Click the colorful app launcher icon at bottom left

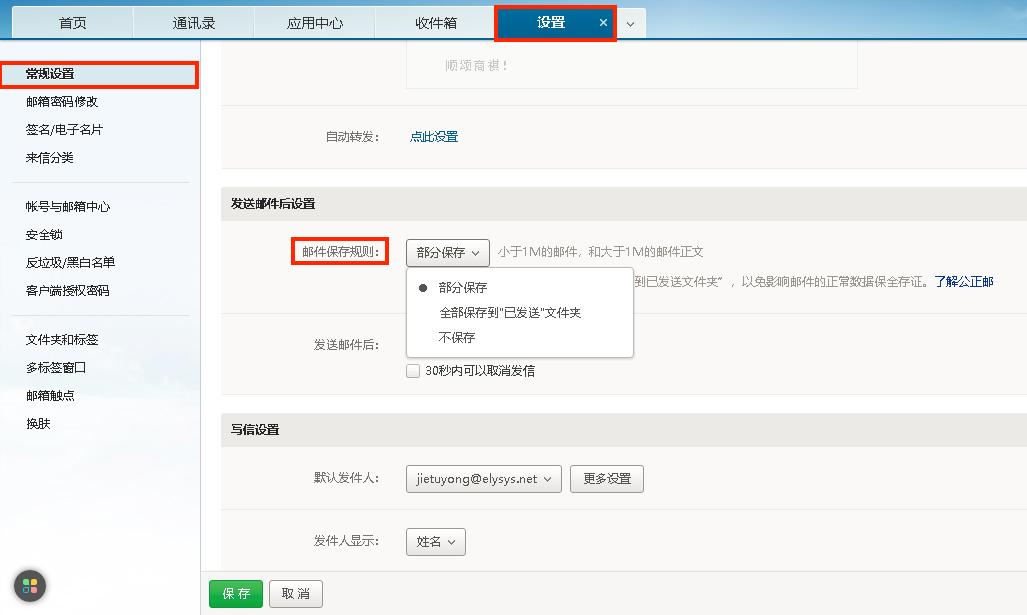pyautogui.click(x=28, y=586)
